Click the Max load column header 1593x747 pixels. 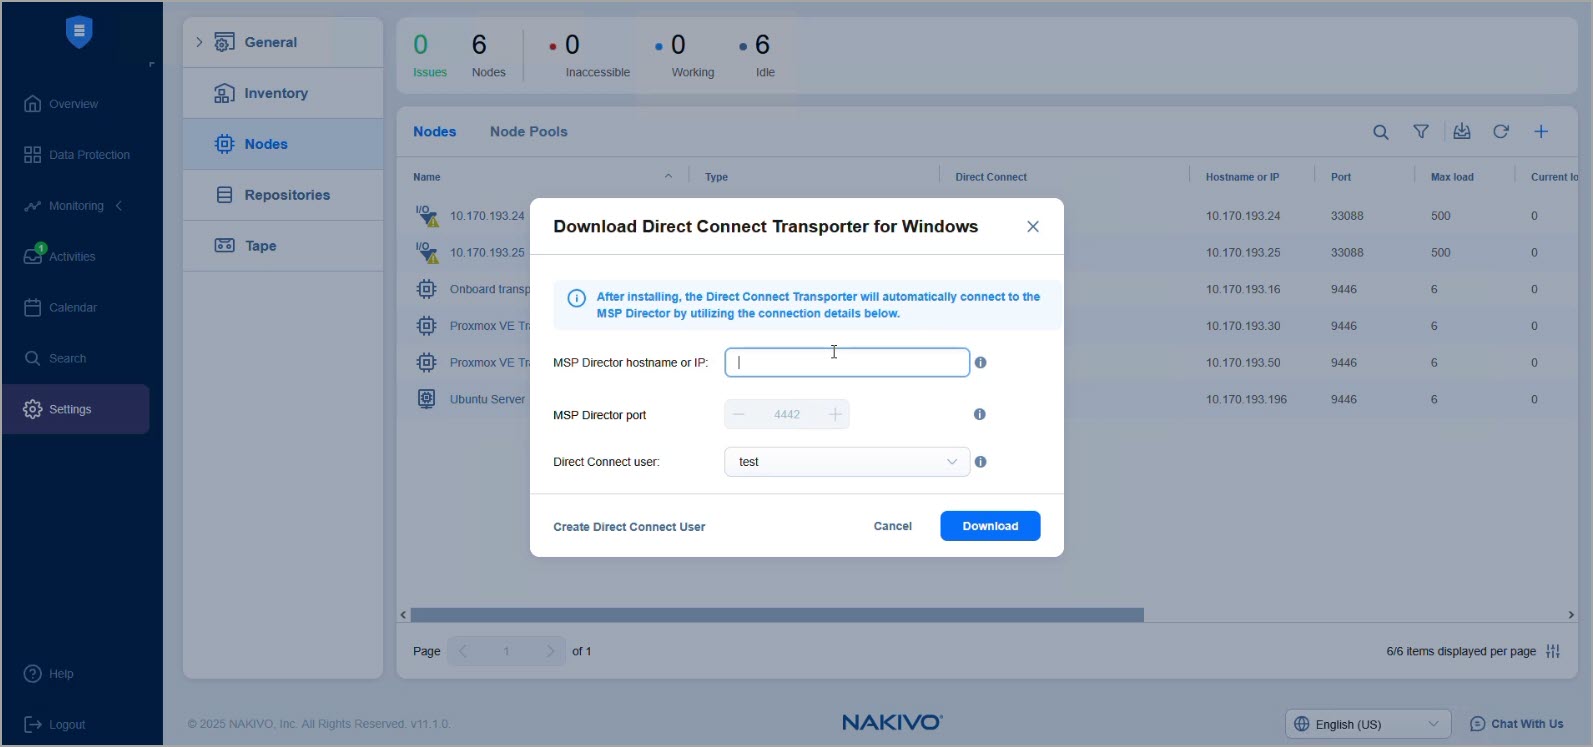pos(1452,177)
